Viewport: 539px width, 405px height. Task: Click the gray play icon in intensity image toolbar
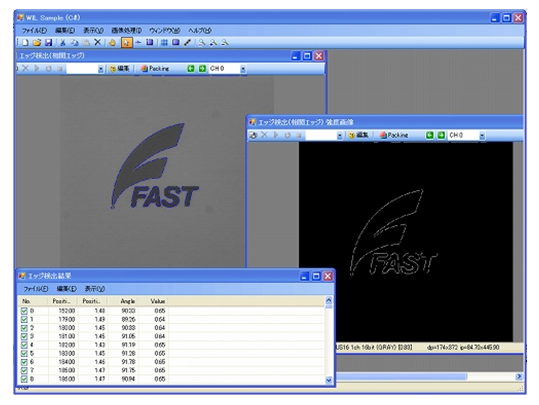(x=276, y=135)
